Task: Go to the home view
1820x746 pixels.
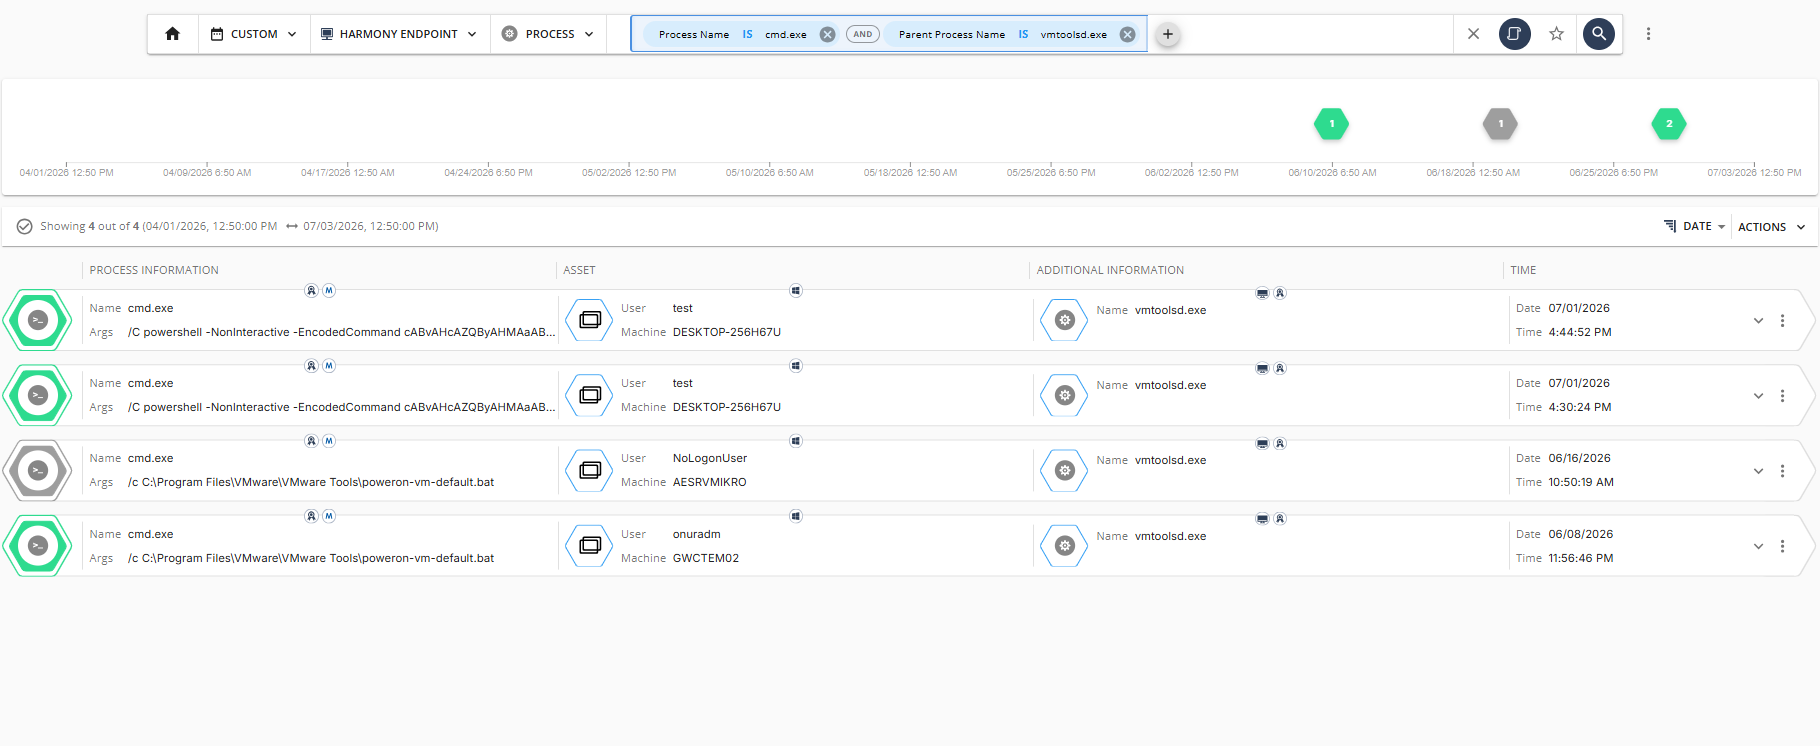Action: point(172,34)
